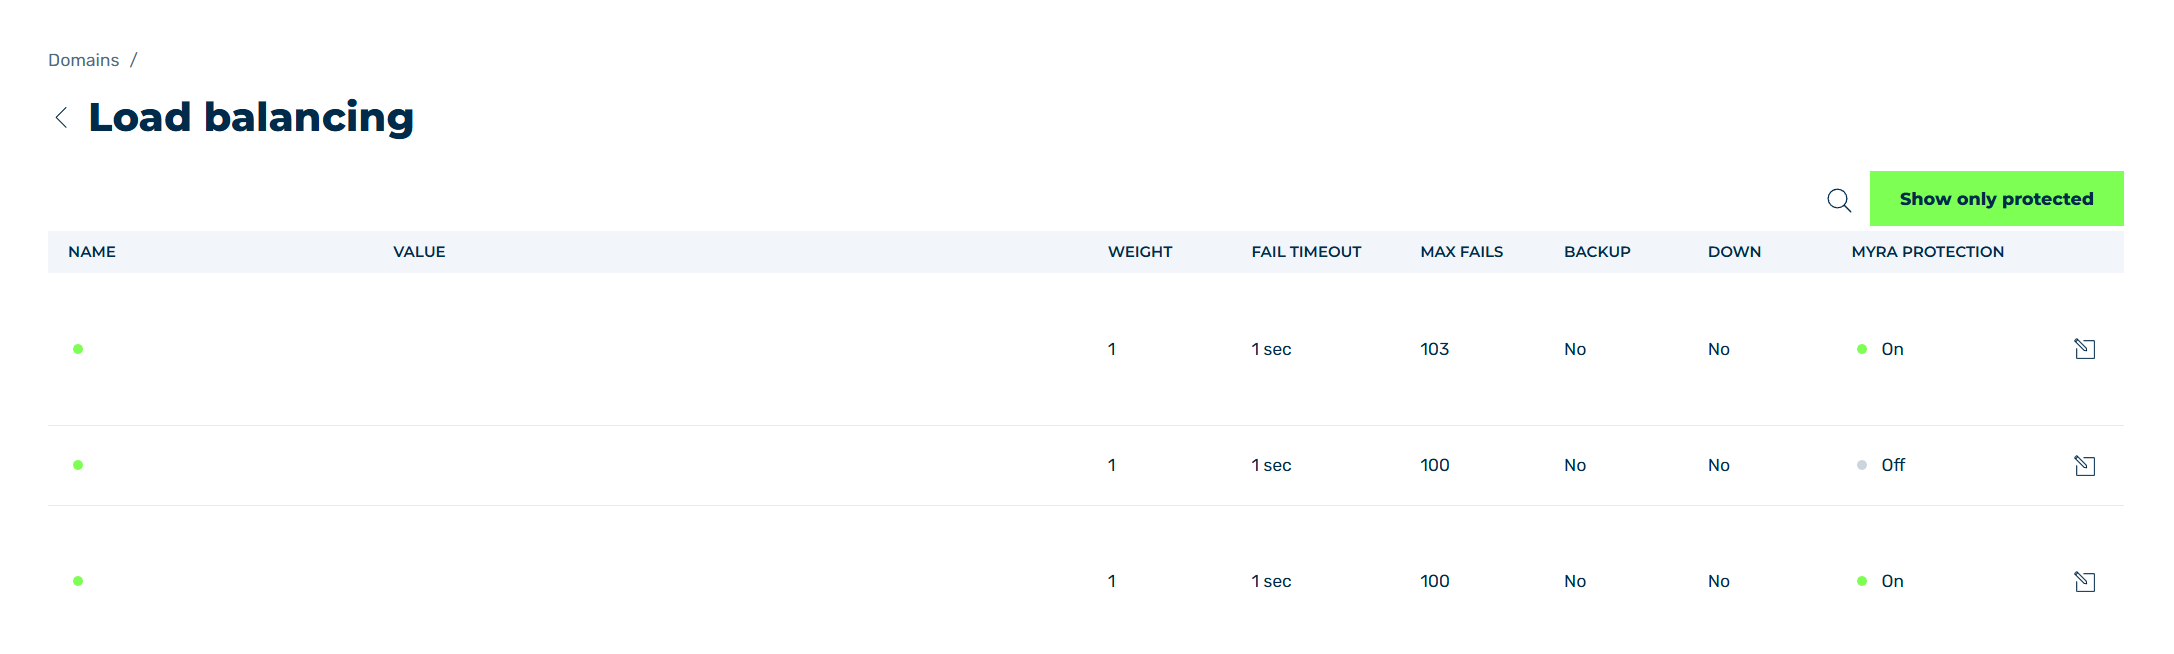Image resolution: width=2174 pixels, height=654 pixels.
Task: Open edit icon for the 103 max fails row
Action: [x=2085, y=349]
